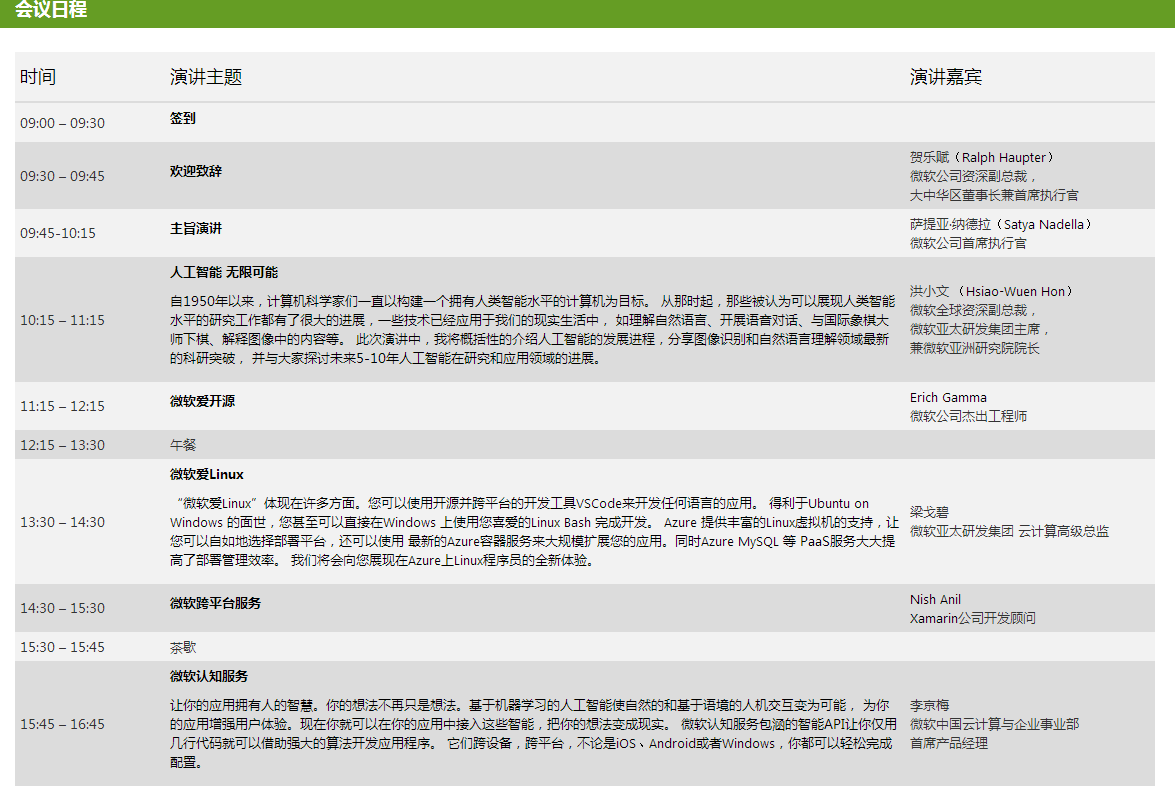The width and height of the screenshot is (1175, 786).
Task: Click the 15:30 – 15:45 time cell
Action: click(62, 647)
